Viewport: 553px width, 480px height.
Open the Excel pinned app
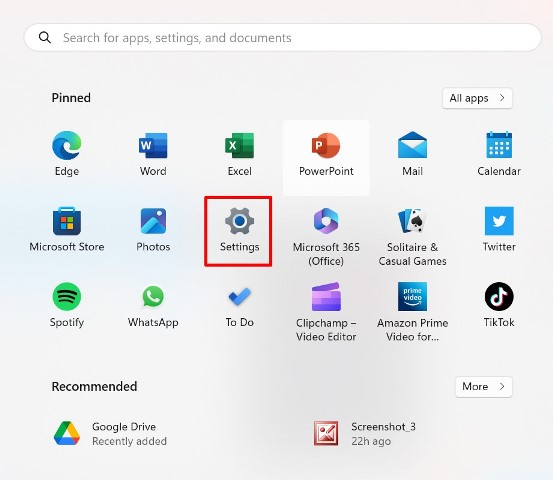click(239, 146)
